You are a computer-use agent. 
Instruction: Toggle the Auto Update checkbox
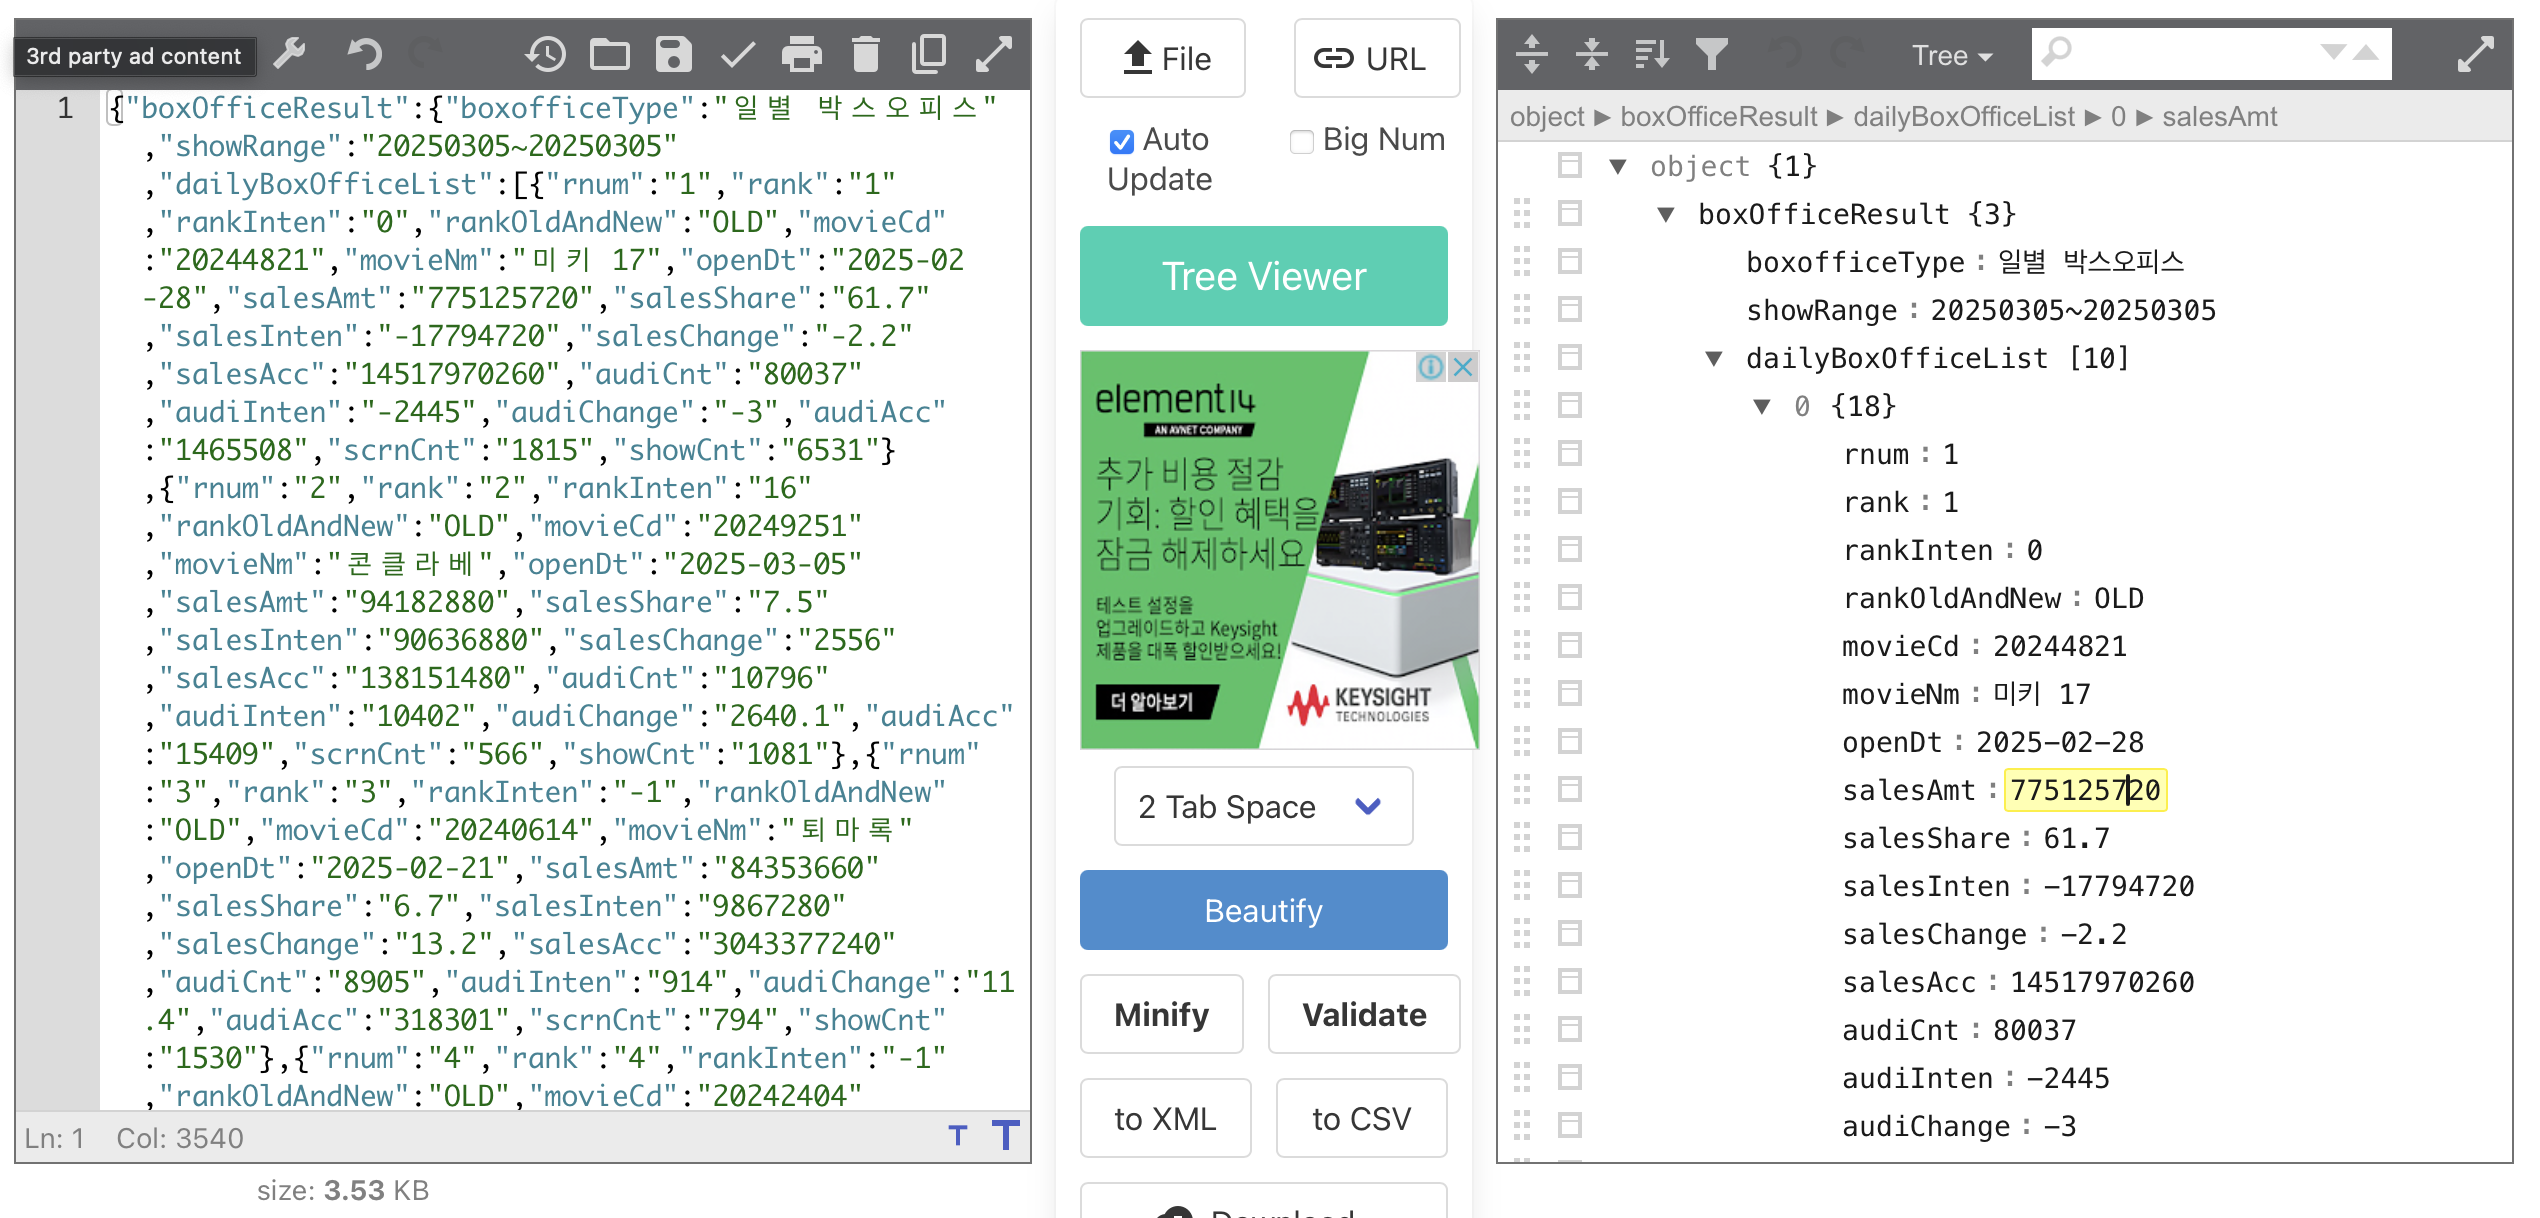[x=1122, y=142]
